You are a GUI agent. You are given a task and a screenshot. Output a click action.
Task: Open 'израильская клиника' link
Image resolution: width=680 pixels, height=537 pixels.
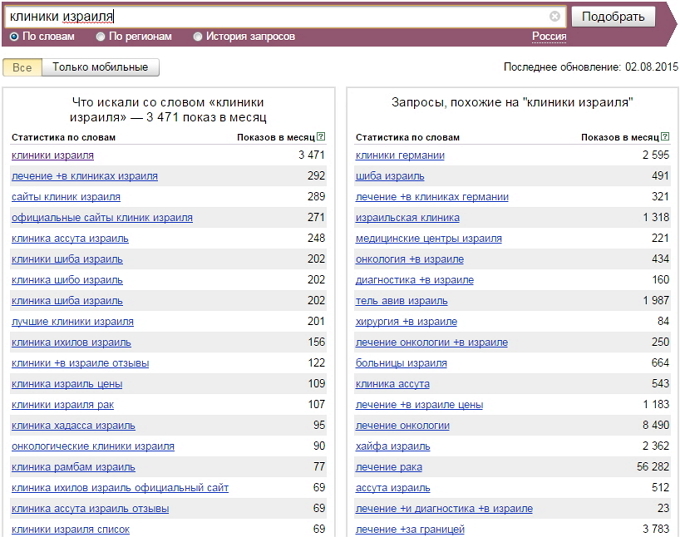(408, 218)
